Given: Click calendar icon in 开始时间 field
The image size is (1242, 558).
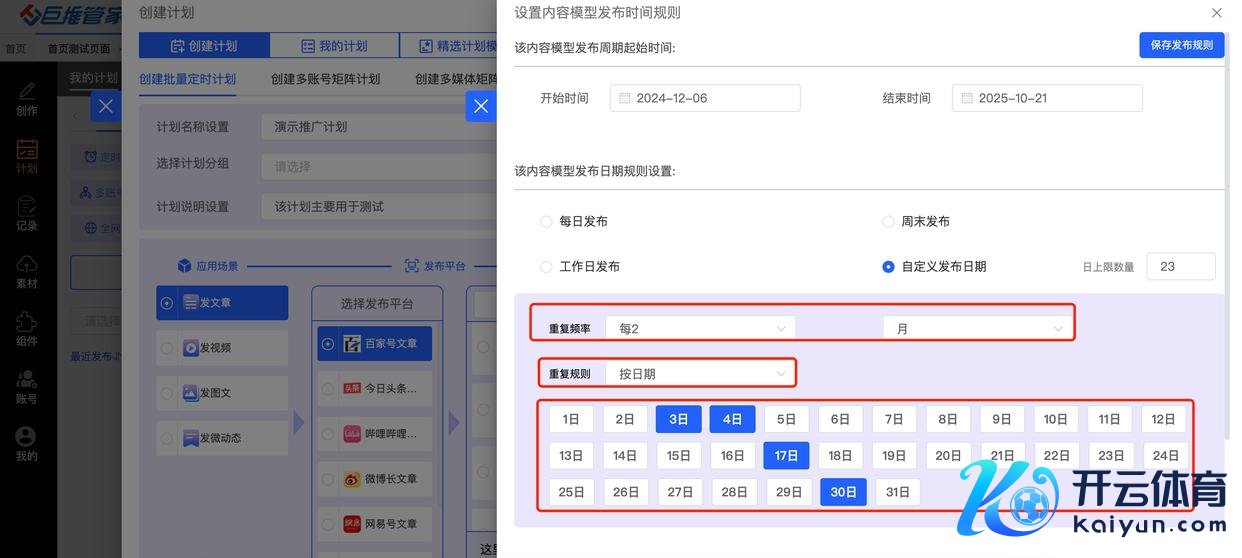Looking at the screenshot, I should pyautogui.click(x=625, y=98).
